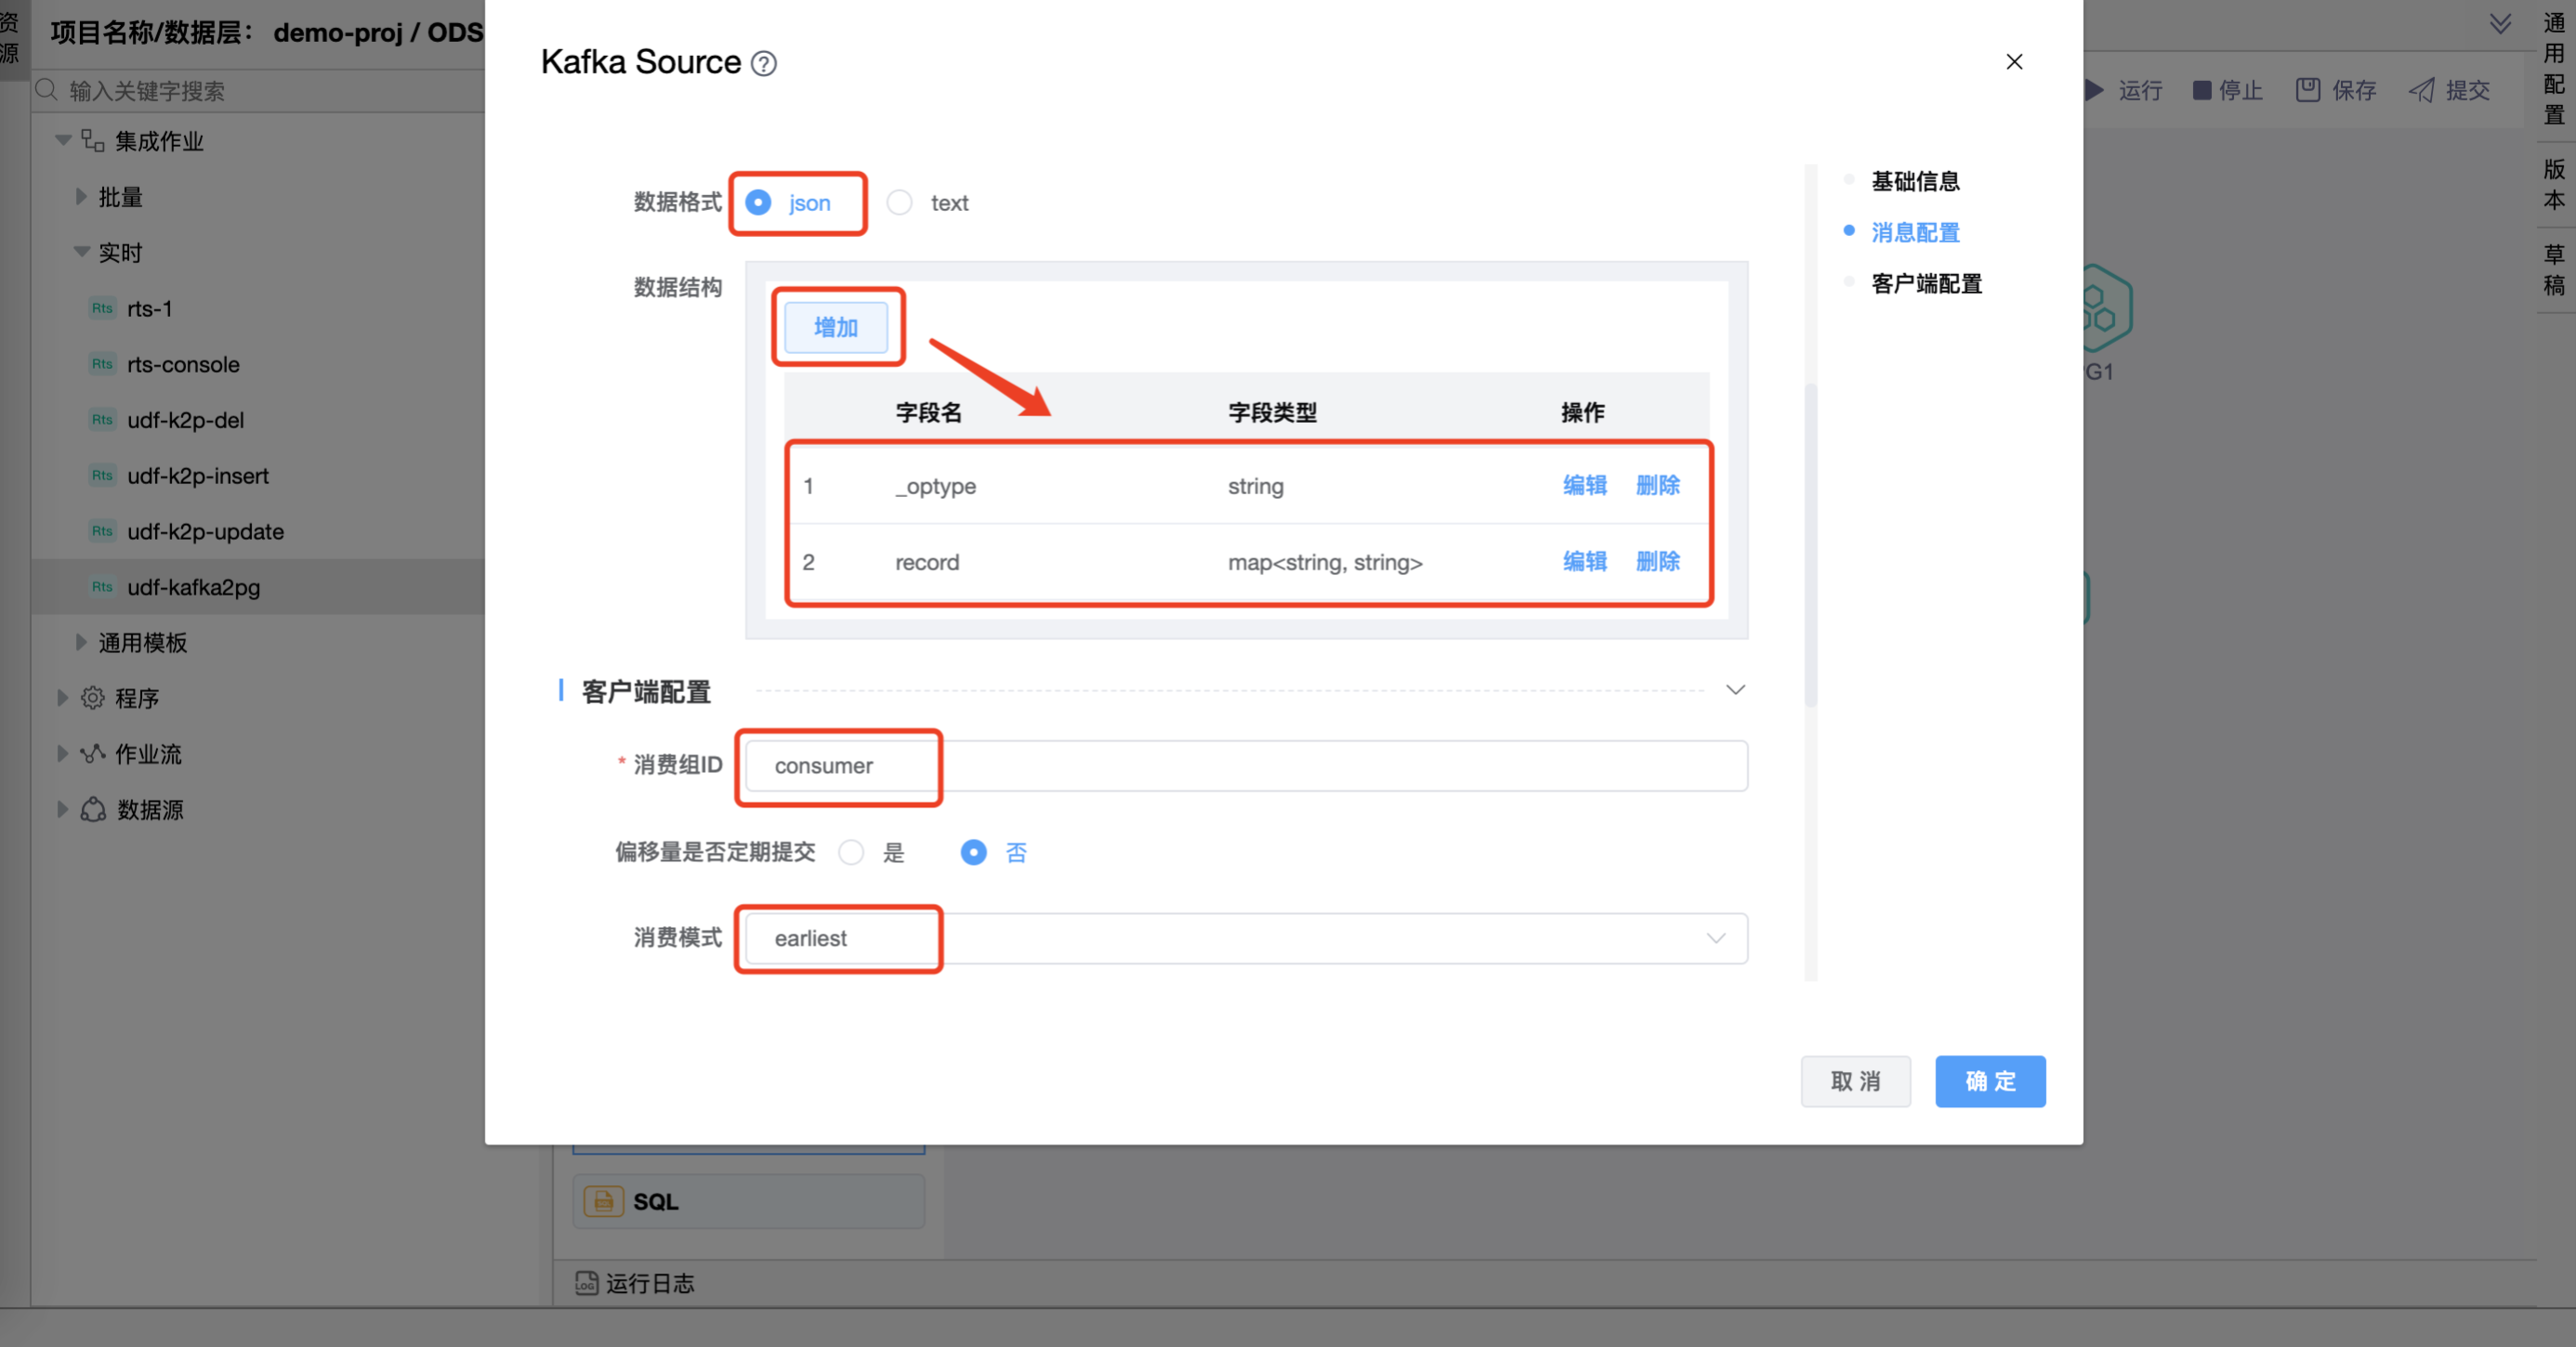Viewport: 2576px width, 1347px height.
Task: Jump to 基础信息 anchor section
Action: [x=1915, y=181]
